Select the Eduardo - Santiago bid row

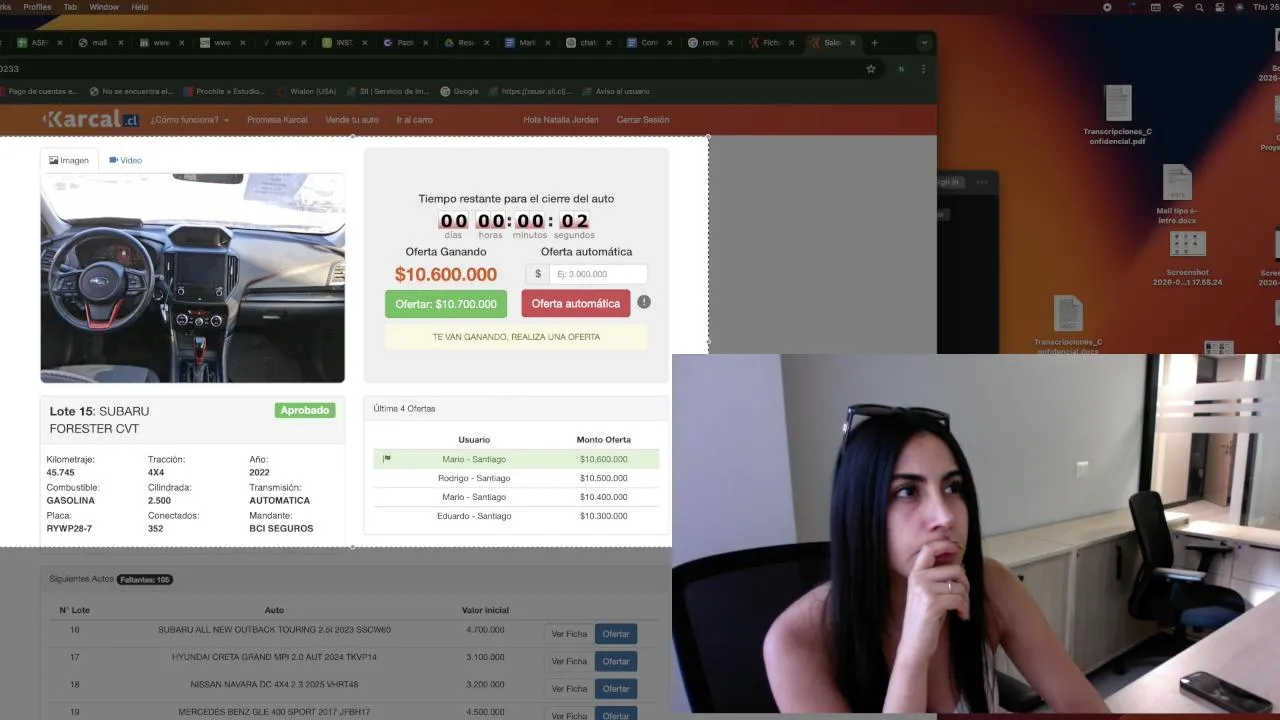(516, 516)
